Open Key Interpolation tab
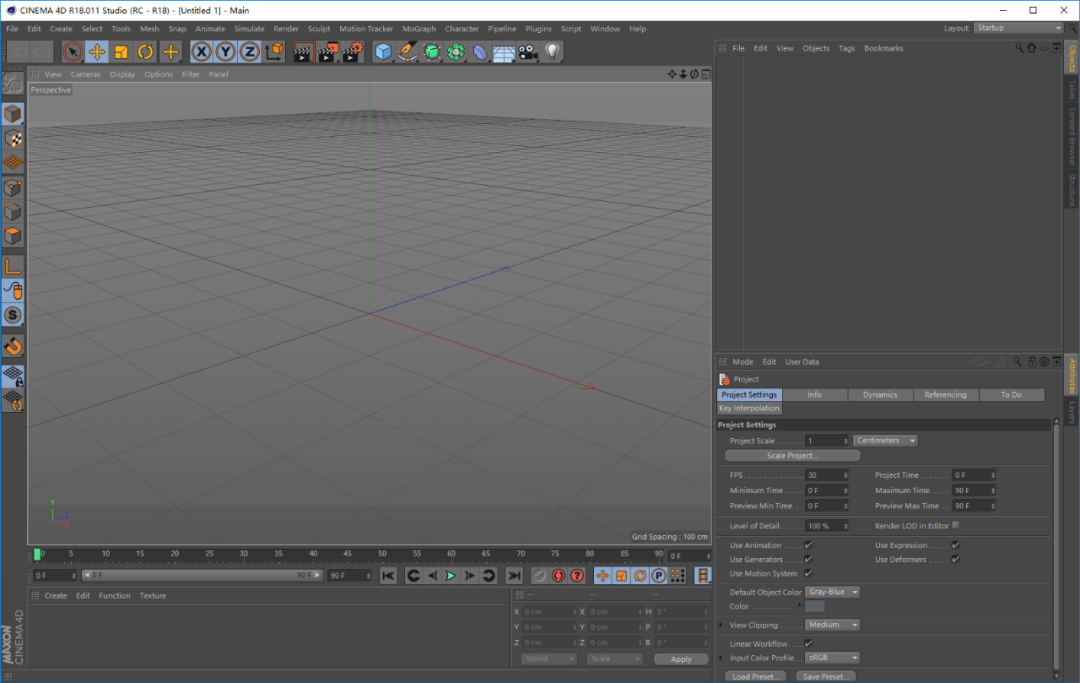Viewport: 1080px width, 683px height. (x=749, y=408)
